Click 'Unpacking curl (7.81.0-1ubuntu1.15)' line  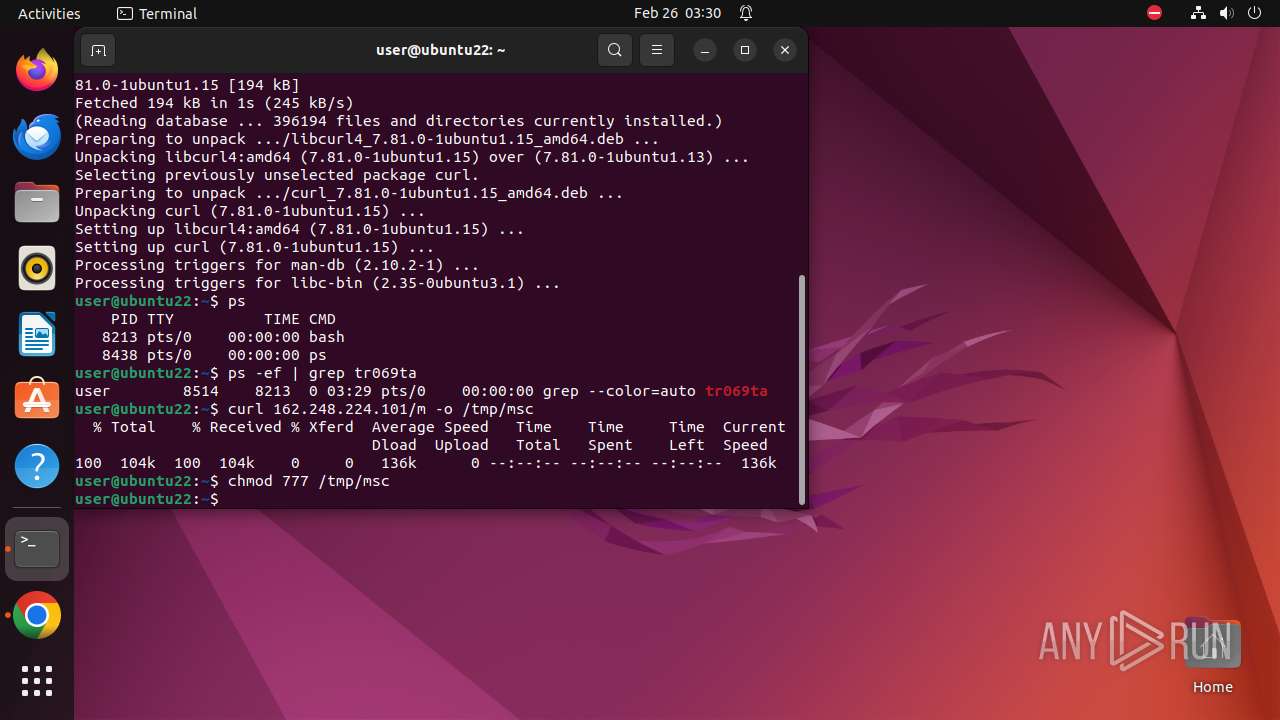click(x=250, y=211)
